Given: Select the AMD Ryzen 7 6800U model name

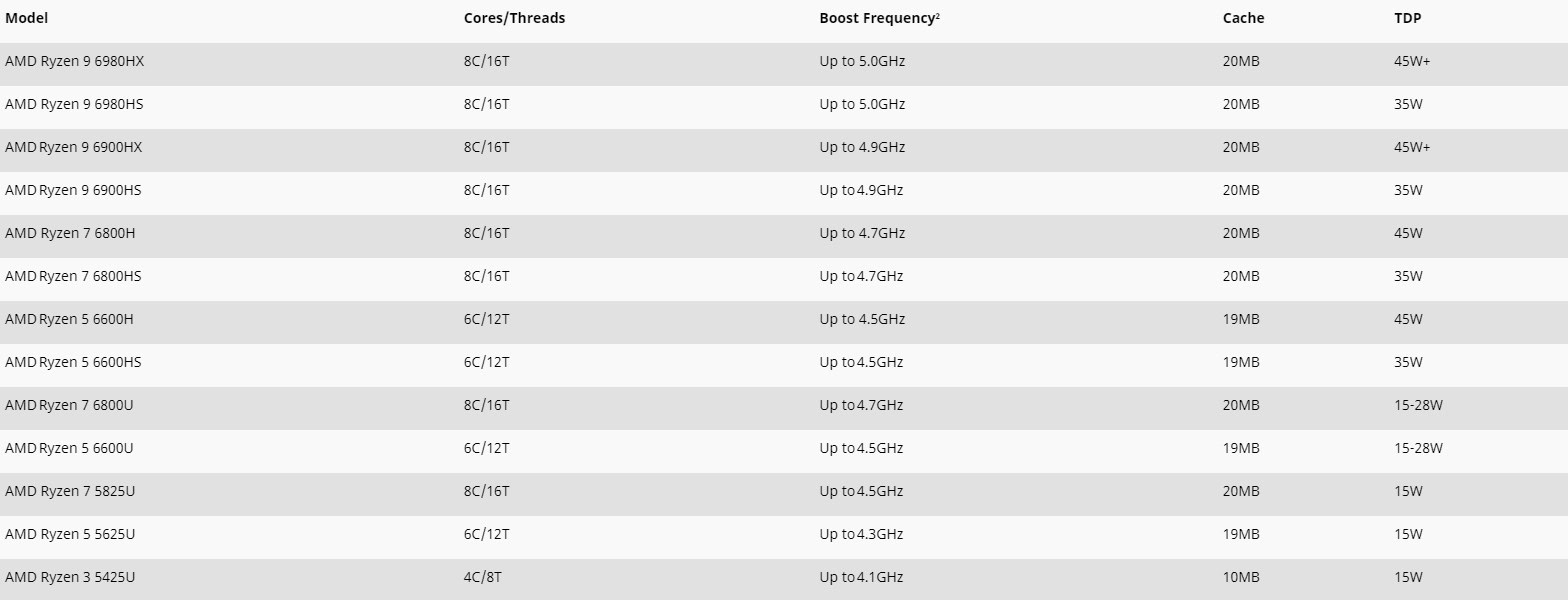Looking at the screenshot, I should point(69,405).
